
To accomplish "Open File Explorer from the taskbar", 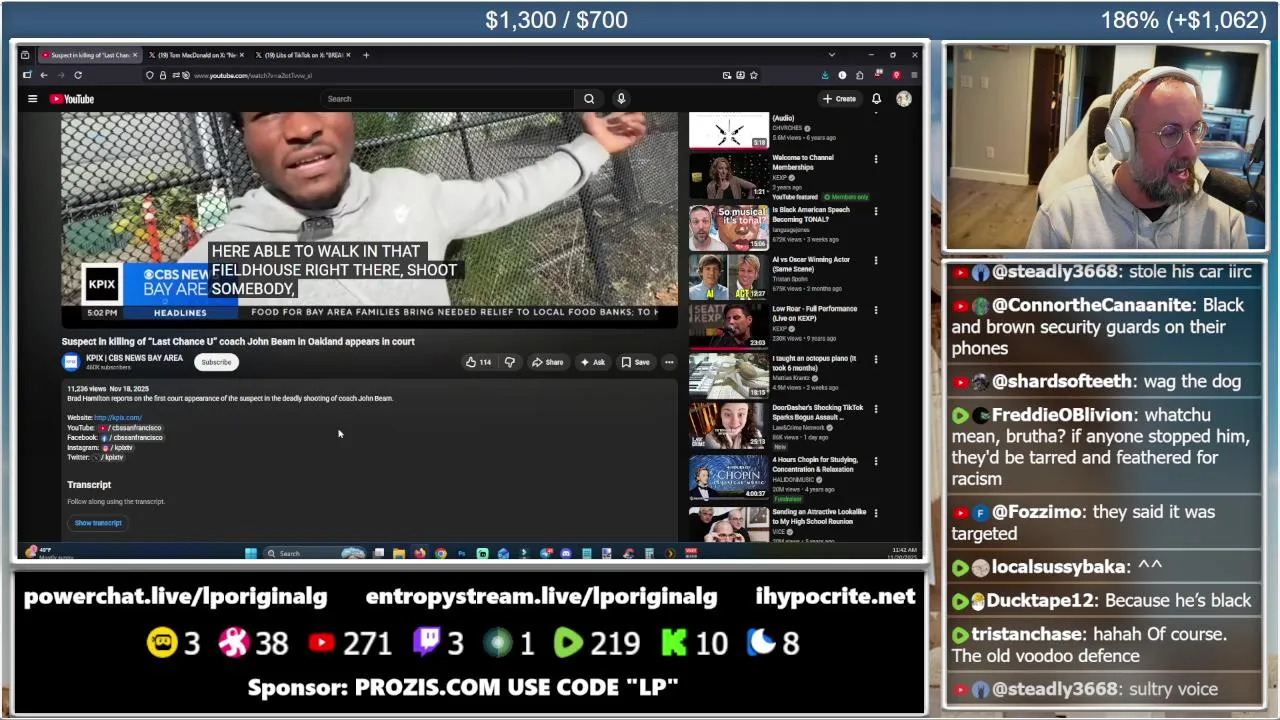I will click(399, 553).
